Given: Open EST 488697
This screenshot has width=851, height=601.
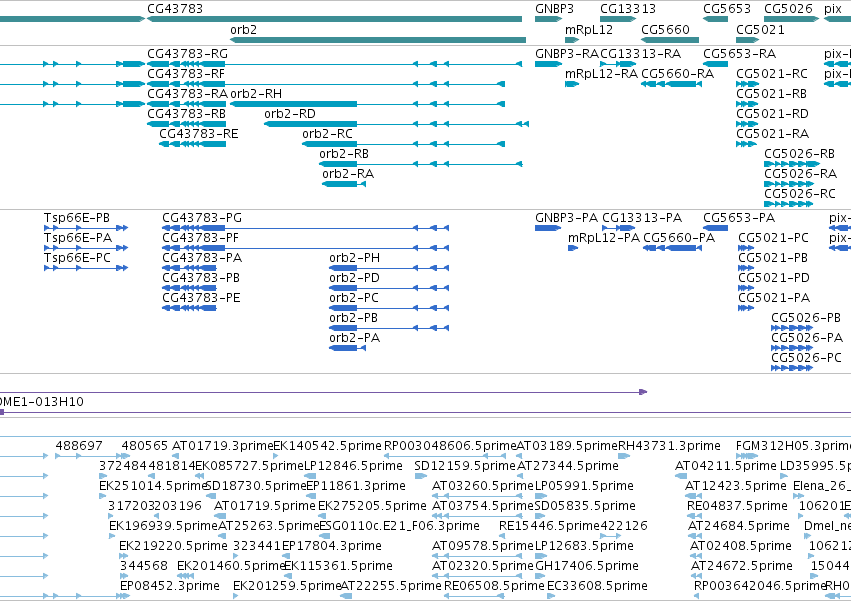Looking at the screenshot, I should [x=79, y=446].
